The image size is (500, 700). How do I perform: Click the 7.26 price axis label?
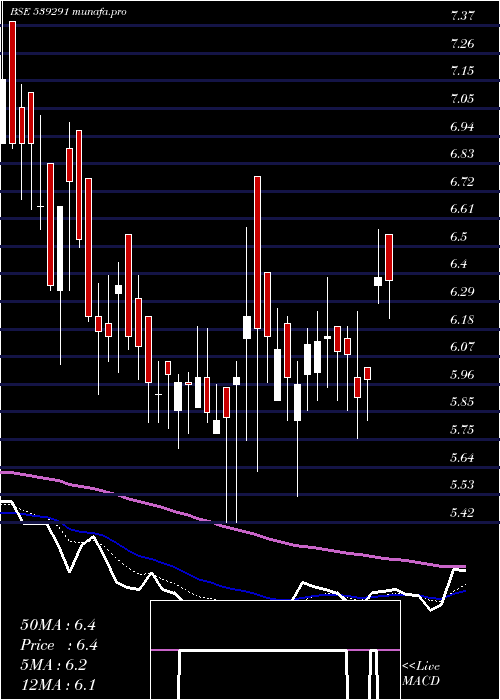(462, 44)
